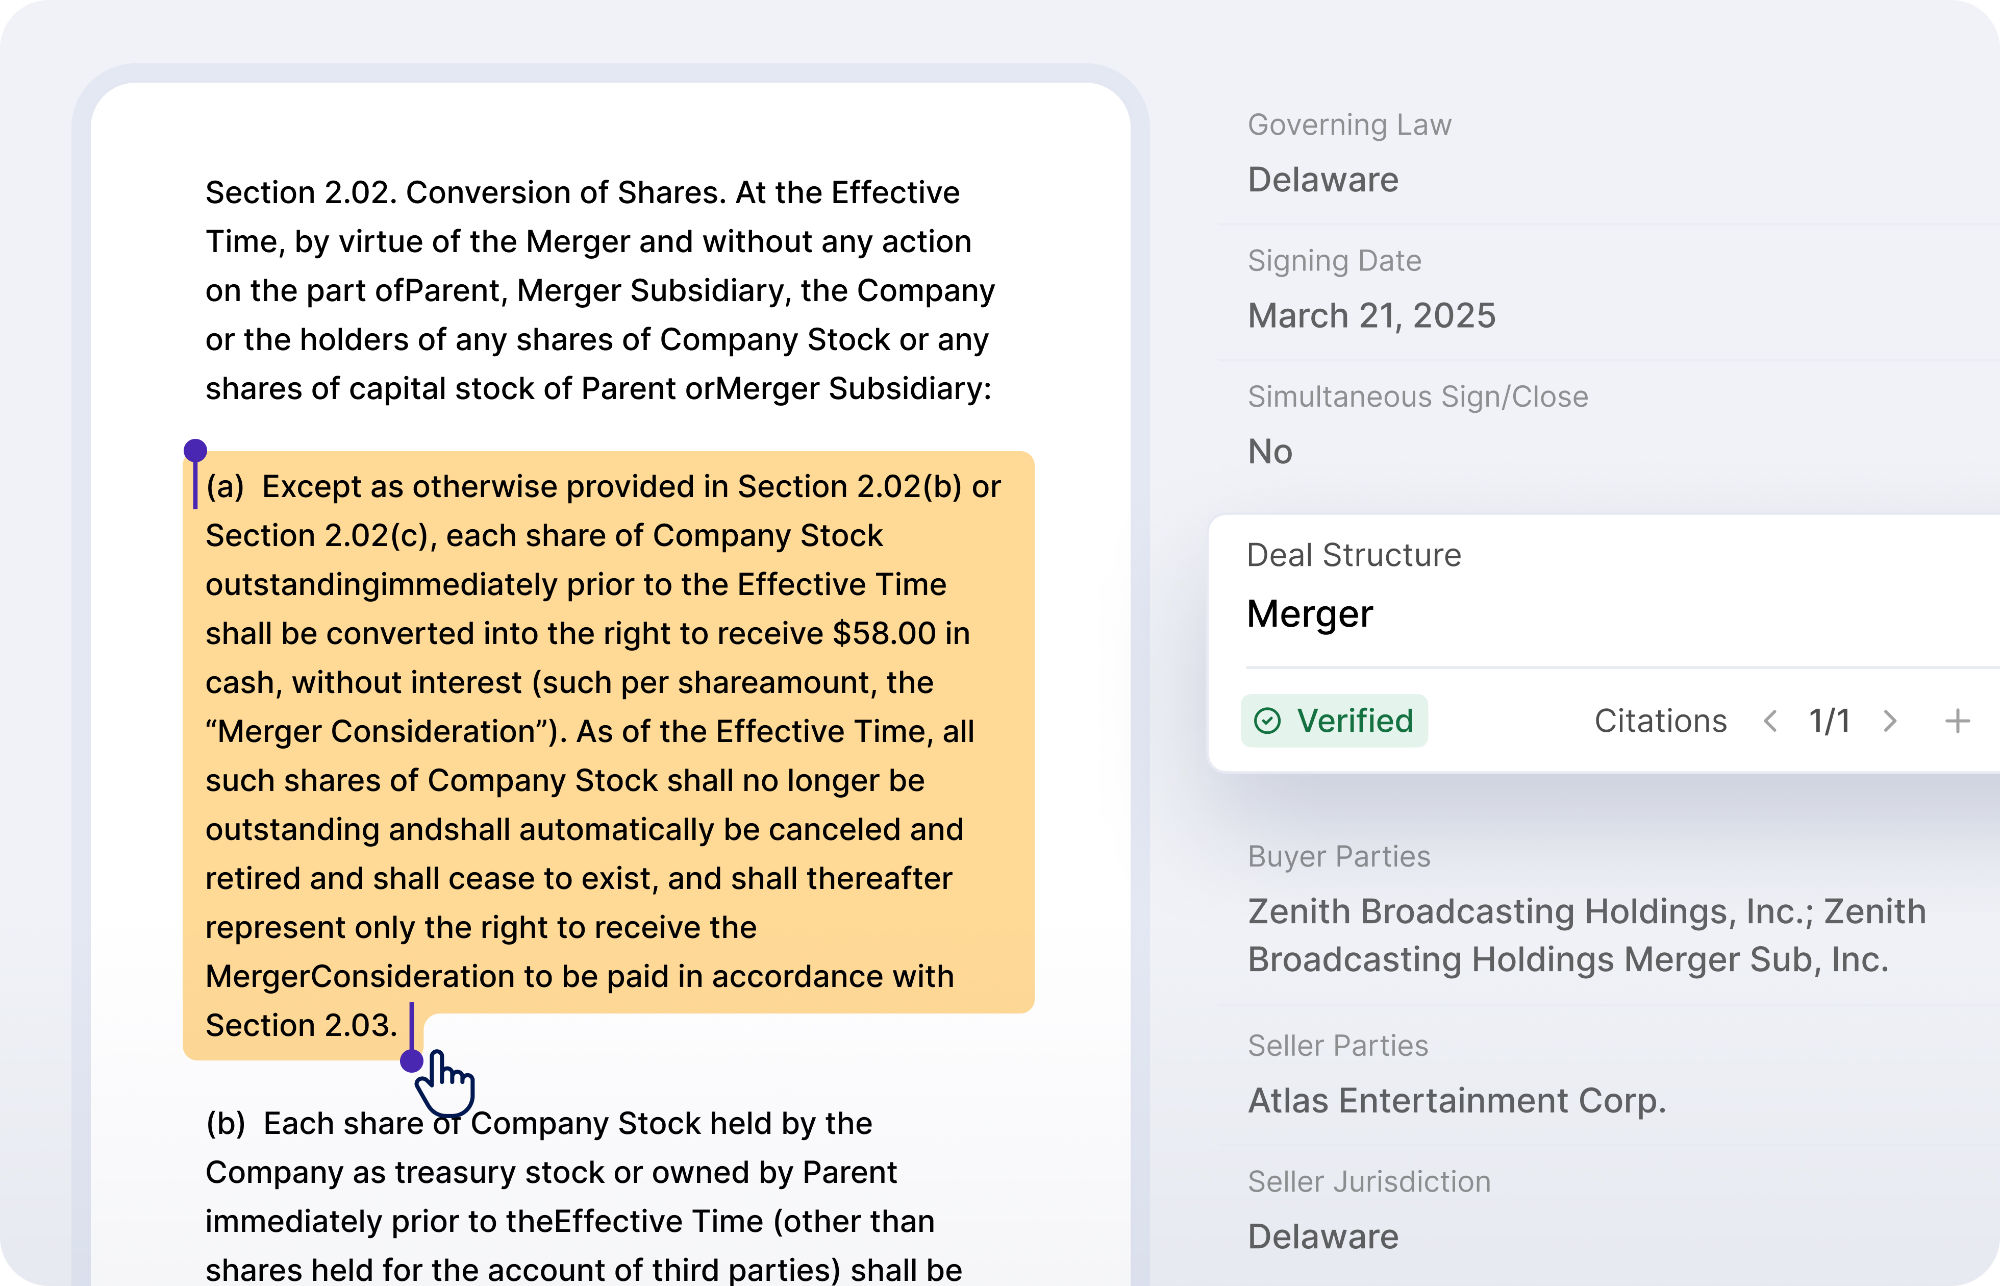Click the Citations label

click(x=1660, y=721)
